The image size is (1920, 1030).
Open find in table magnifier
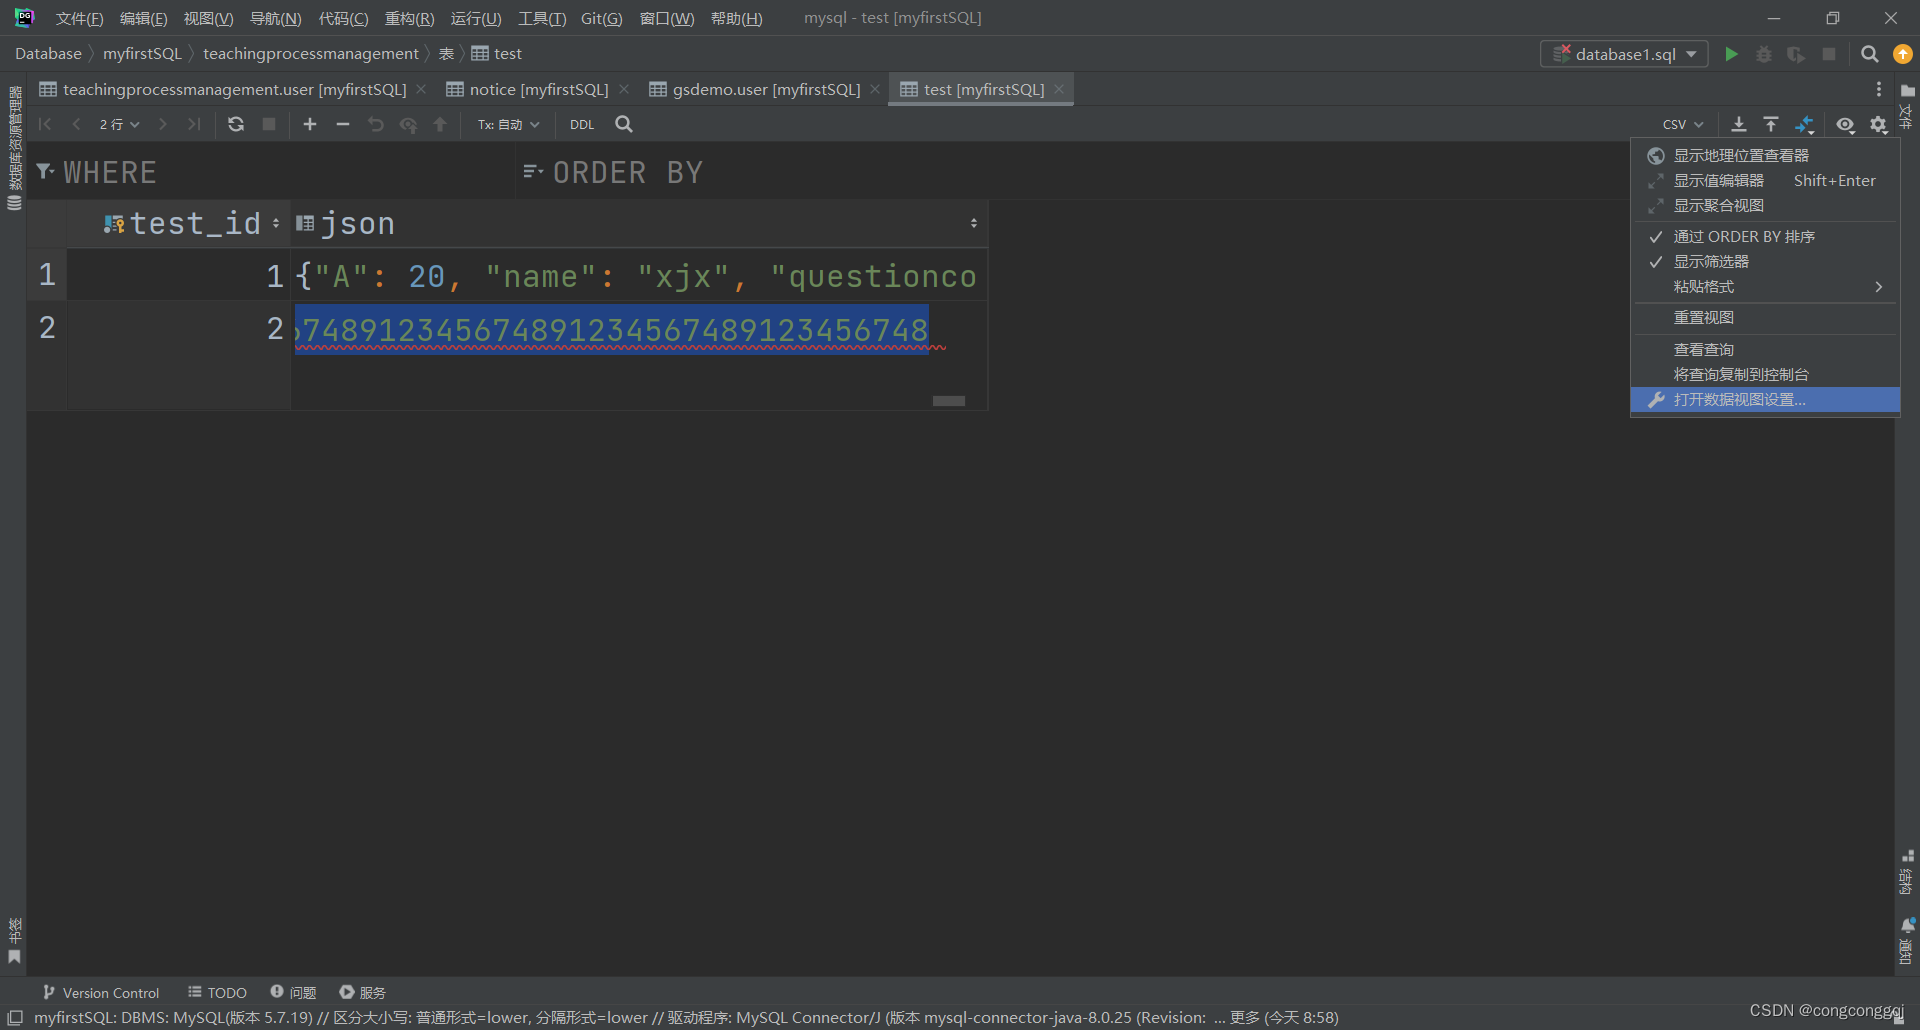(x=624, y=124)
